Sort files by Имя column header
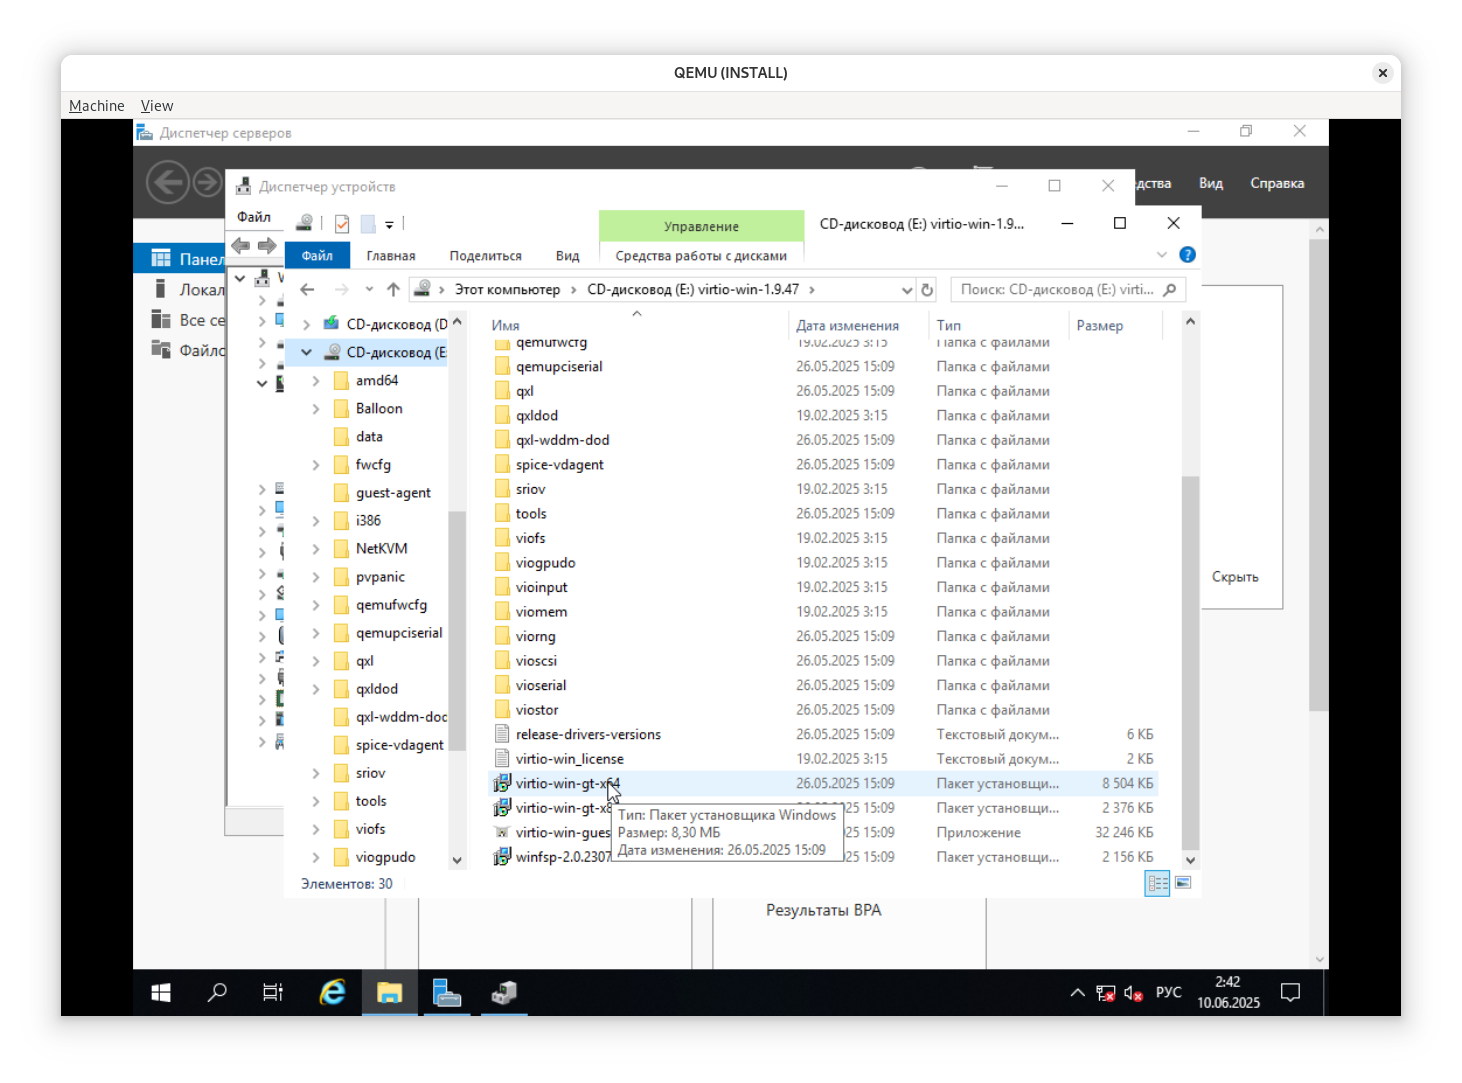The height and width of the screenshot is (1083, 1462). [505, 326]
